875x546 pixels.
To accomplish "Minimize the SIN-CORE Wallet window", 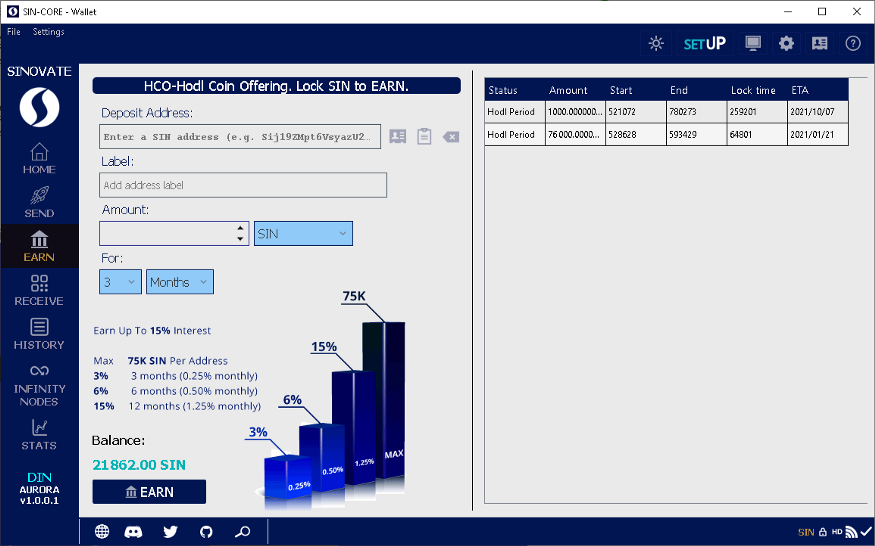I will (788, 12).
